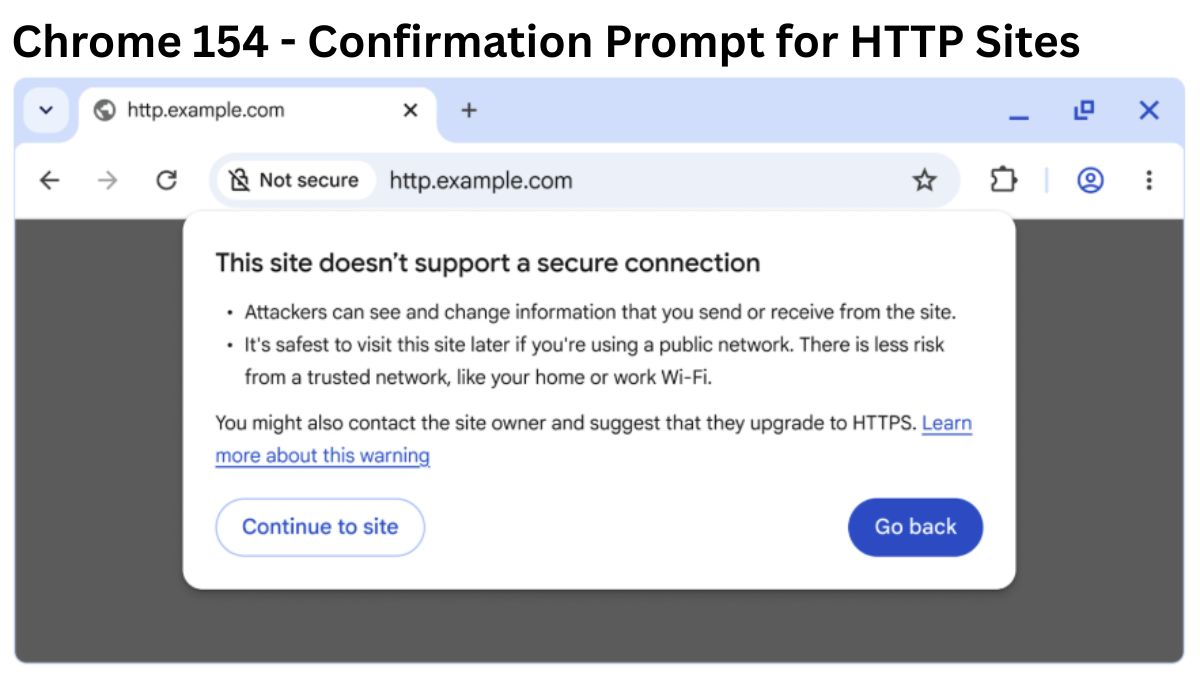Click the restore window icon
This screenshot has width=1200, height=675.
1084,110
